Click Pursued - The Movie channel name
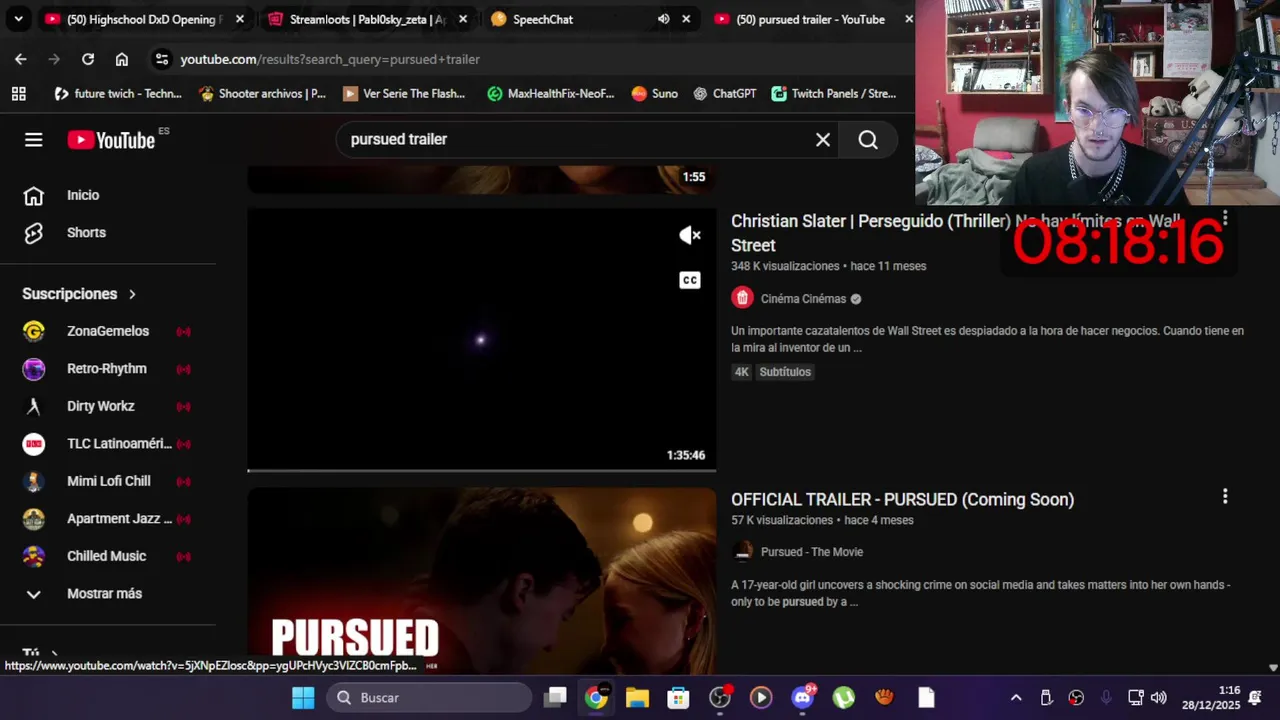 click(x=812, y=552)
